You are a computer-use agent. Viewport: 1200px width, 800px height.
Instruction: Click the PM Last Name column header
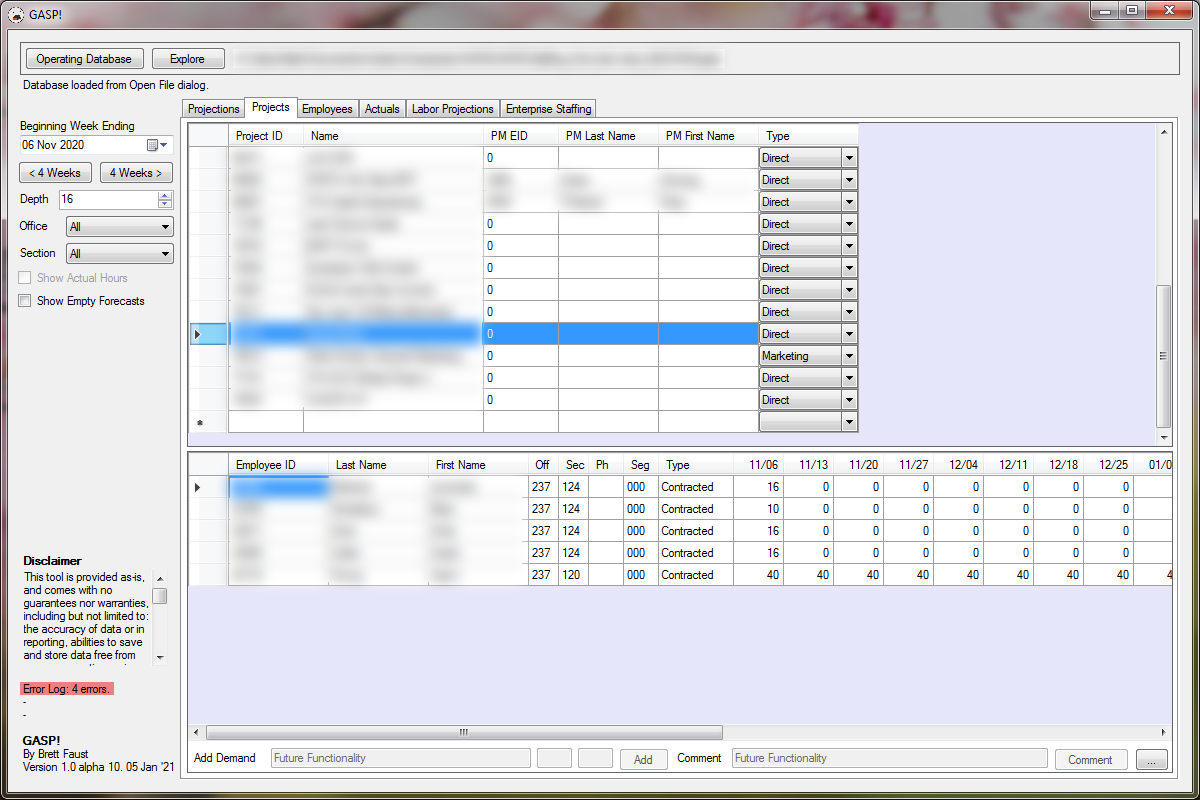click(608, 136)
